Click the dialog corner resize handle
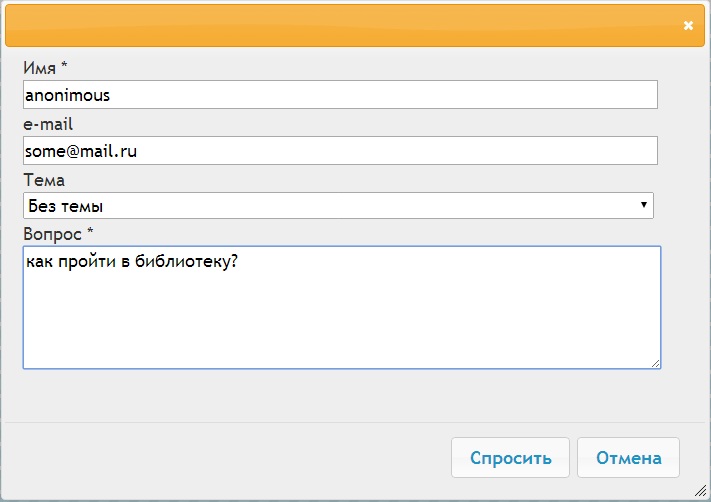Viewport: 711px width, 502px height. 700,490
